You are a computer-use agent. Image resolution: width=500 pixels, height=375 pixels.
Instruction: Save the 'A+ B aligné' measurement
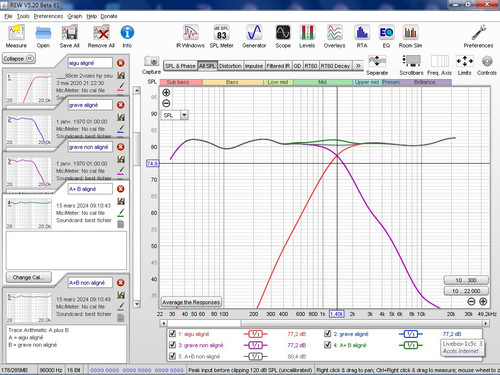121,201
